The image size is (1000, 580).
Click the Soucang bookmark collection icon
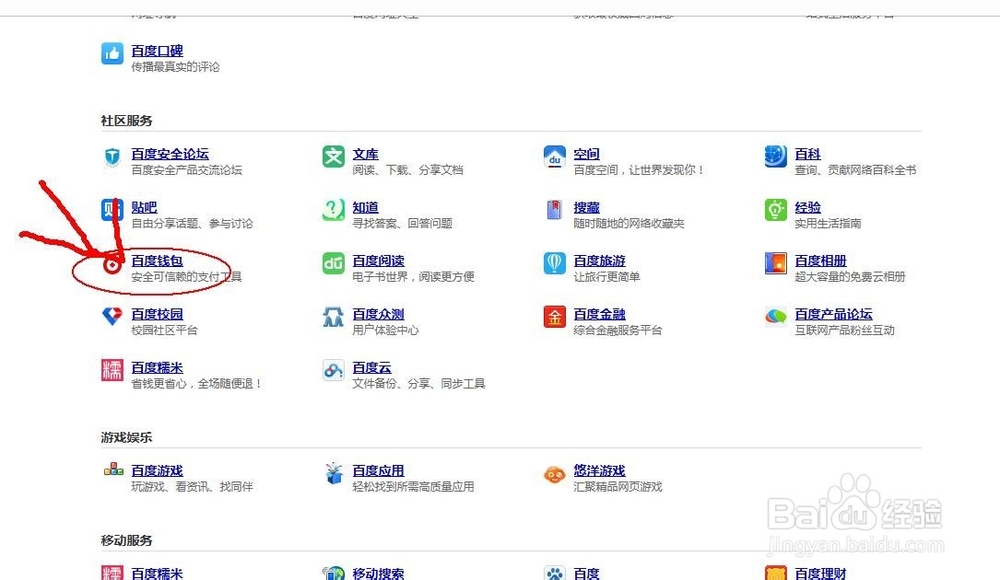554,212
